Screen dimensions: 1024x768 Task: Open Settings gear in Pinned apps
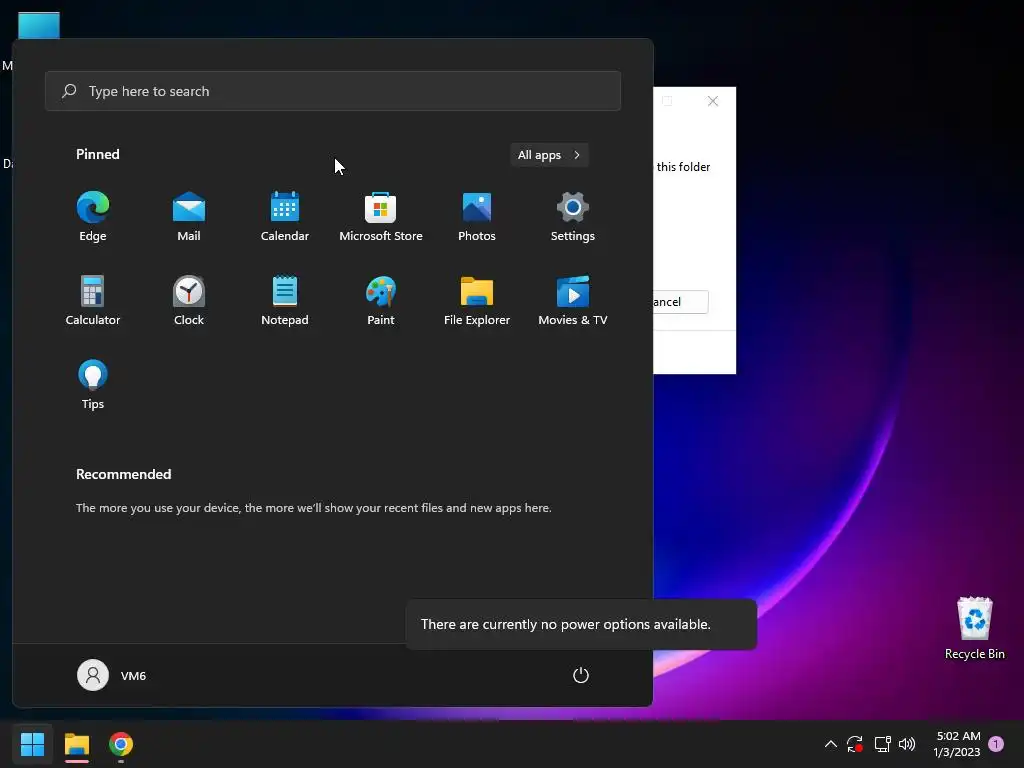click(573, 217)
